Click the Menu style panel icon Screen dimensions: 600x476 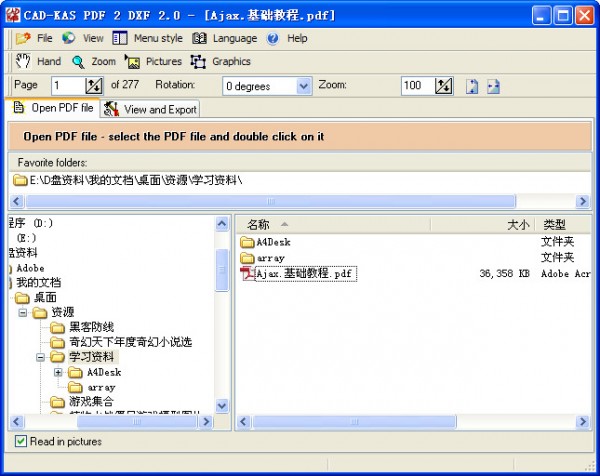coord(120,38)
